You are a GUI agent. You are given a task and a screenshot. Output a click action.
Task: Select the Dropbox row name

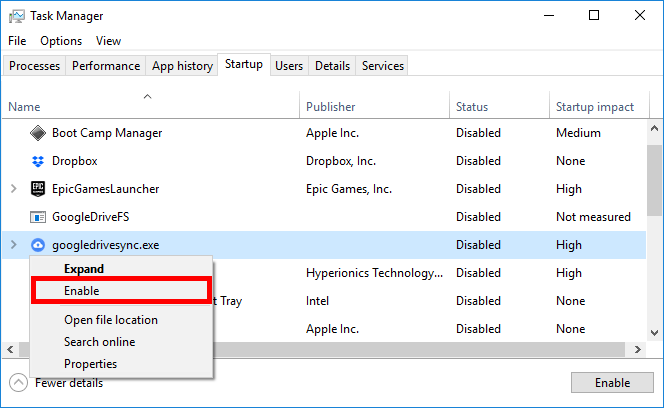75,161
